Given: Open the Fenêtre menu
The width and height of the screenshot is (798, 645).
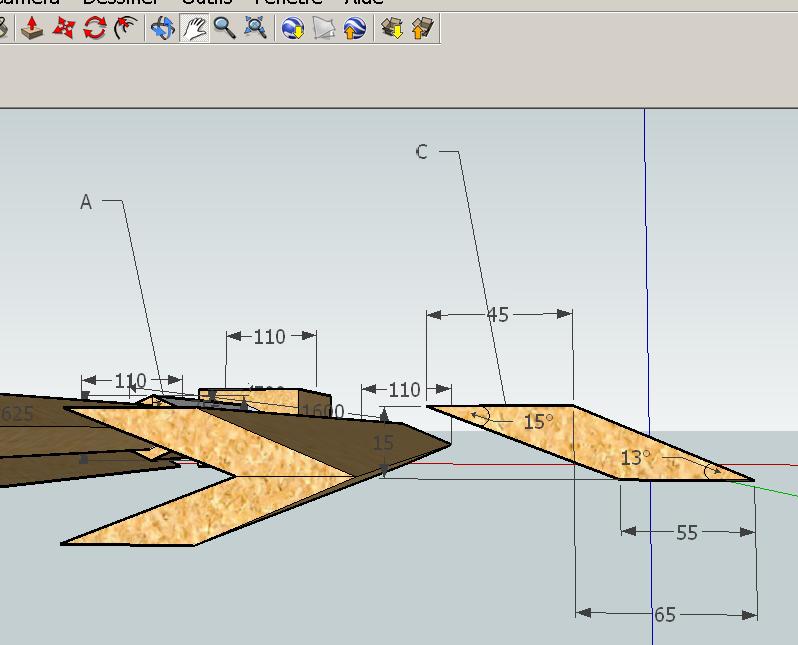Looking at the screenshot, I should click(289, 2).
